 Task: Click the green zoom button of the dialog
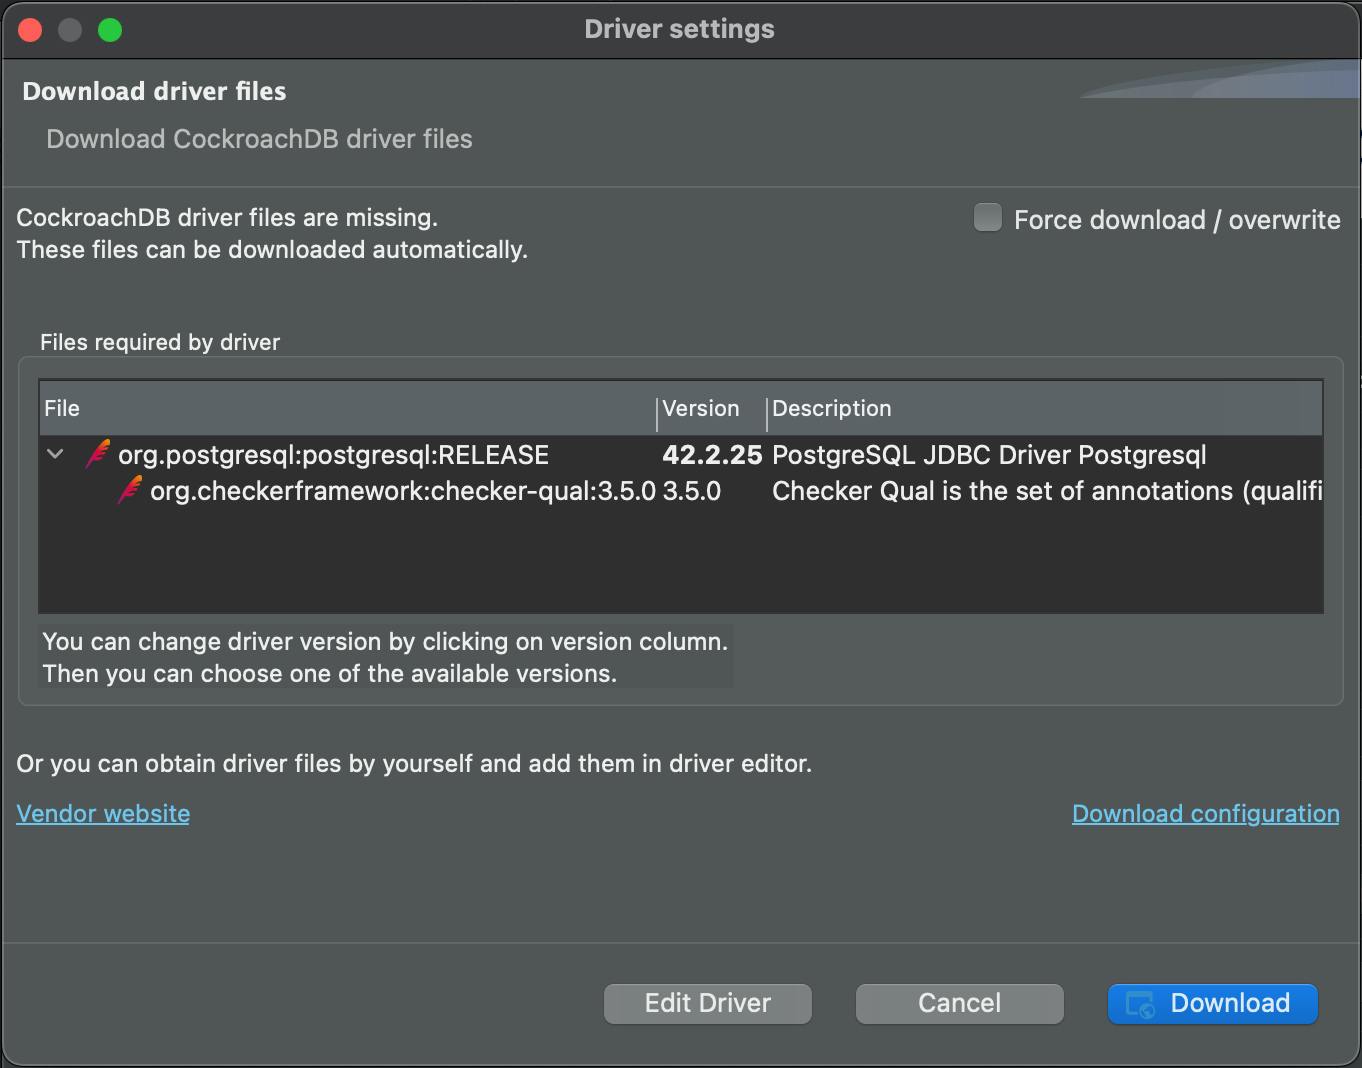pyautogui.click(x=110, y=30)
